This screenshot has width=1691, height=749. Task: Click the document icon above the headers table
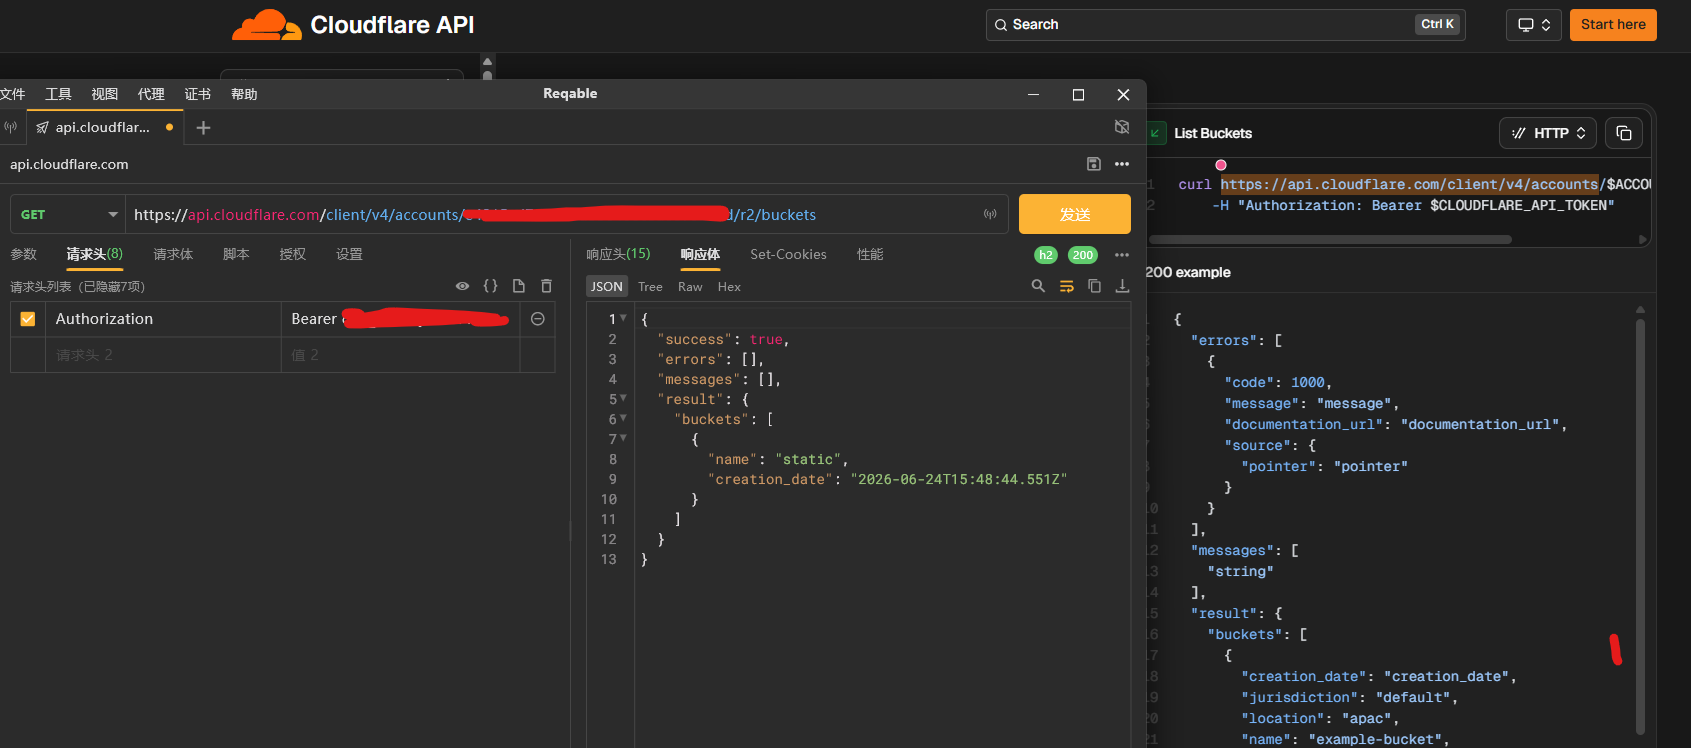tap(518, 286)
